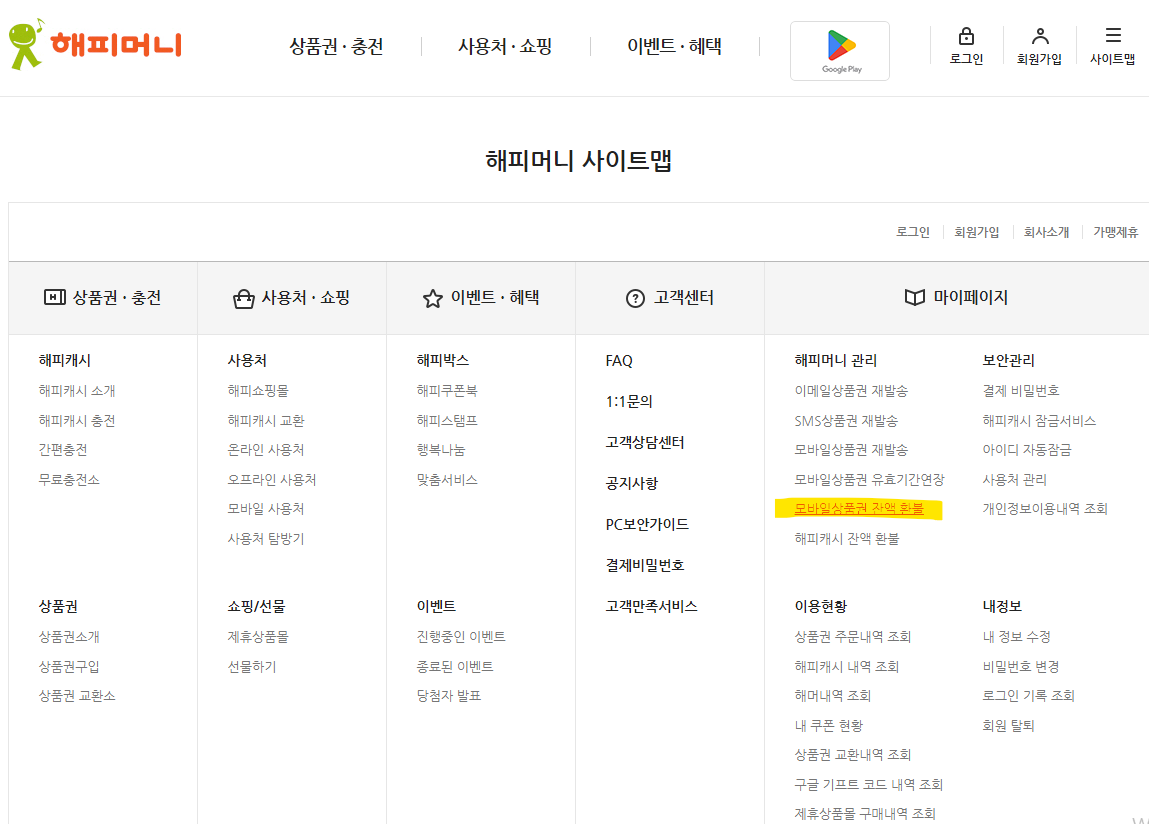Open 상품권·충전 in top navigation
The image size is (1149, 824).
(x=336, y=46)
